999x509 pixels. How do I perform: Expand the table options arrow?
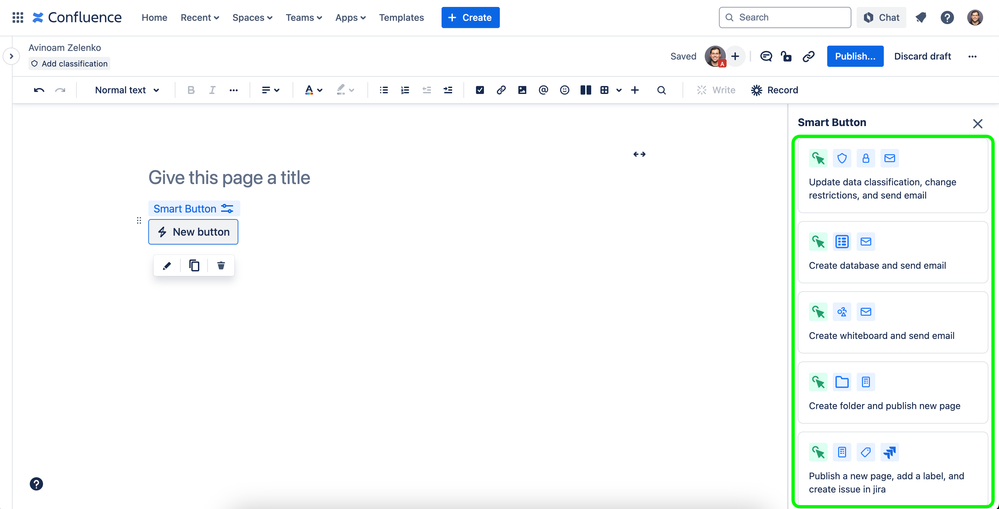click(619, 90)
